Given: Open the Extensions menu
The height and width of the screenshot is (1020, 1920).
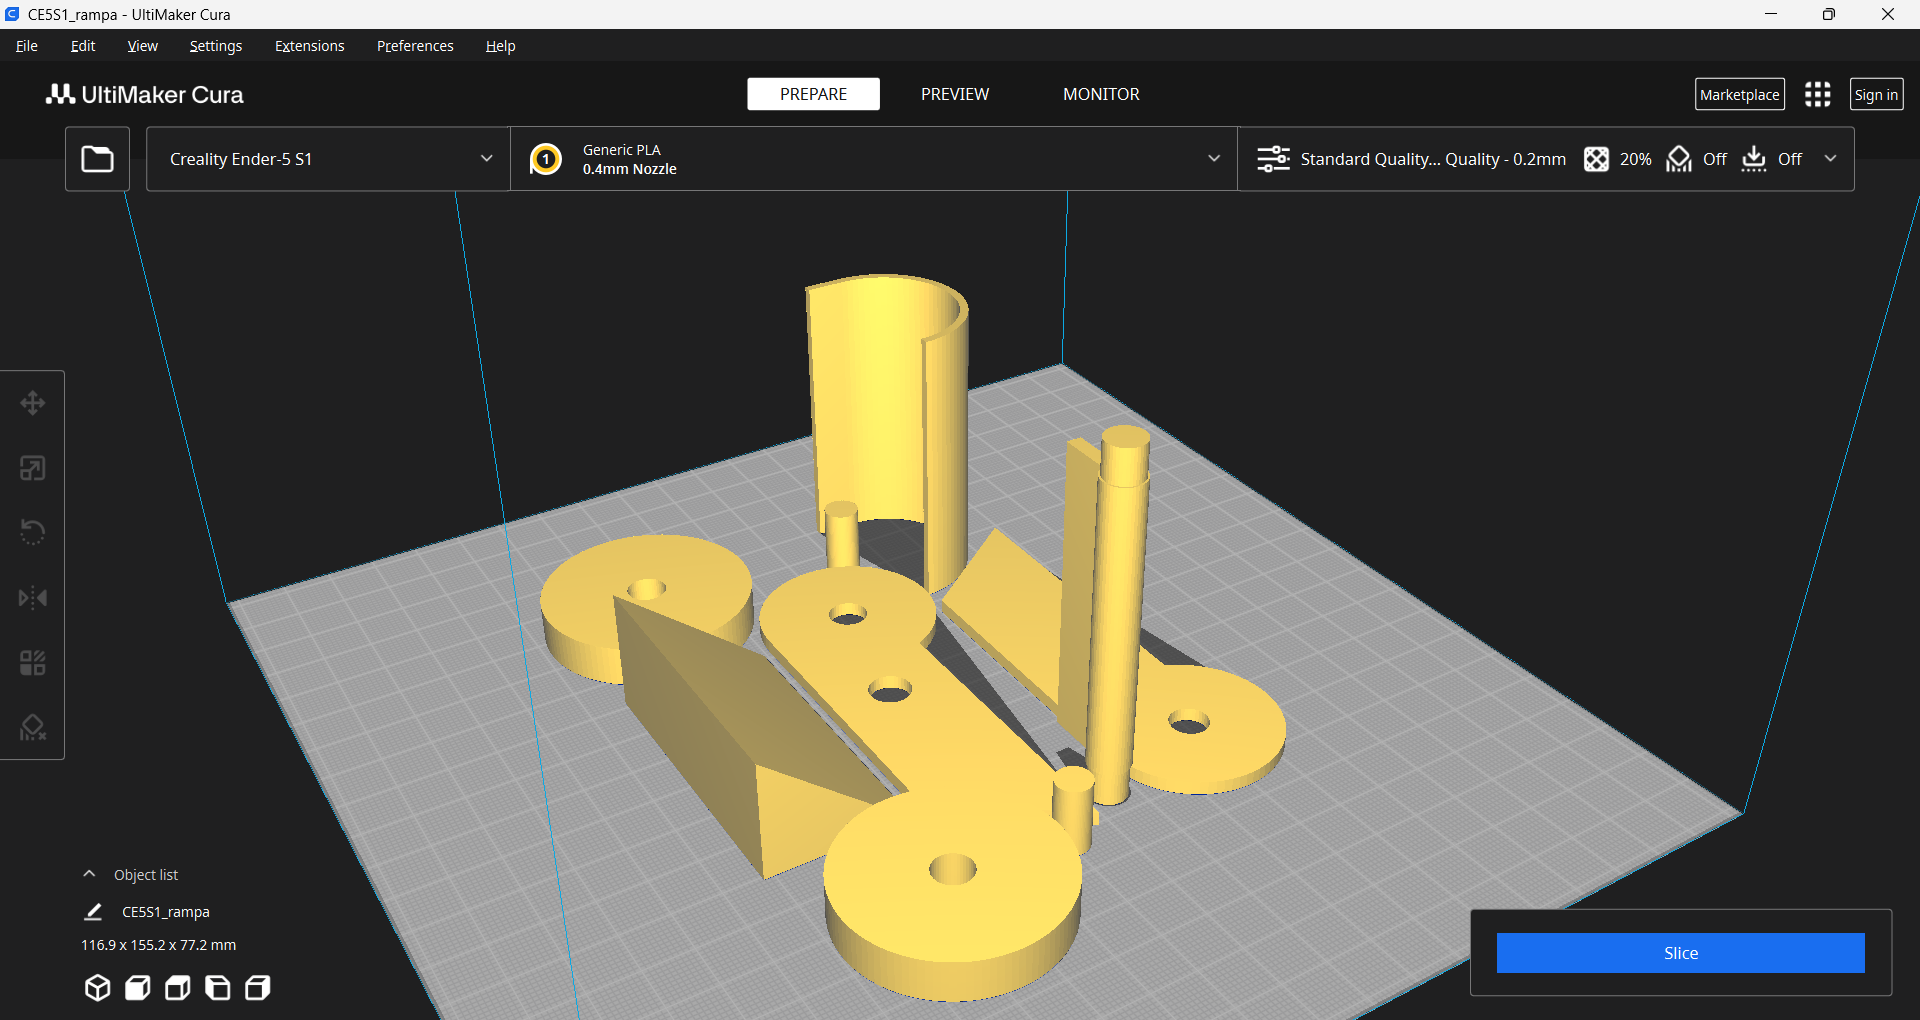Looking at the screenshot, I should click(309, 45).
